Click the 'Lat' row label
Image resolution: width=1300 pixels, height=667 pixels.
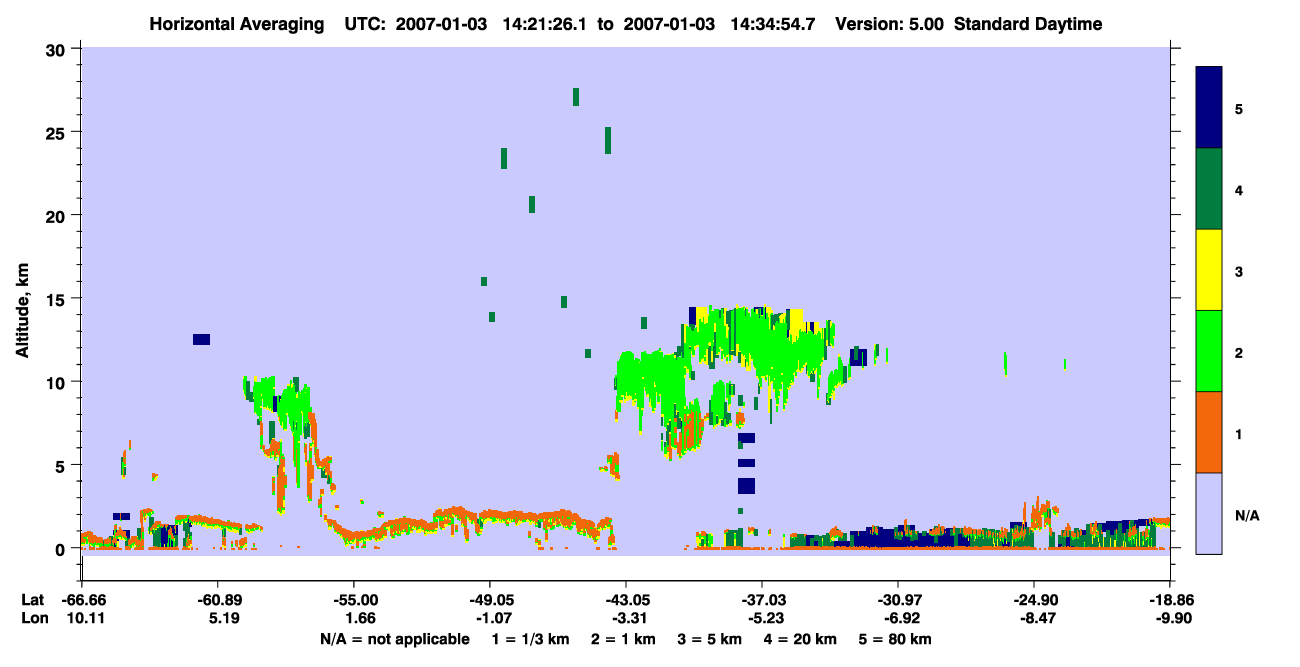[x=33, y=599]
